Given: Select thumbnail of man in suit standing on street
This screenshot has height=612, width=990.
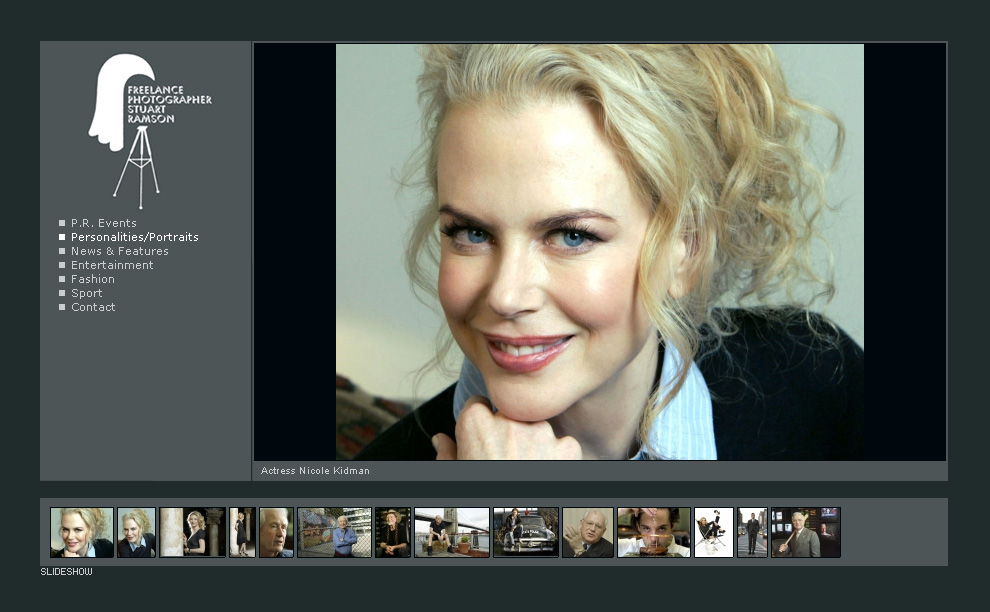Looking at the screenshot, I should point(752,532).
